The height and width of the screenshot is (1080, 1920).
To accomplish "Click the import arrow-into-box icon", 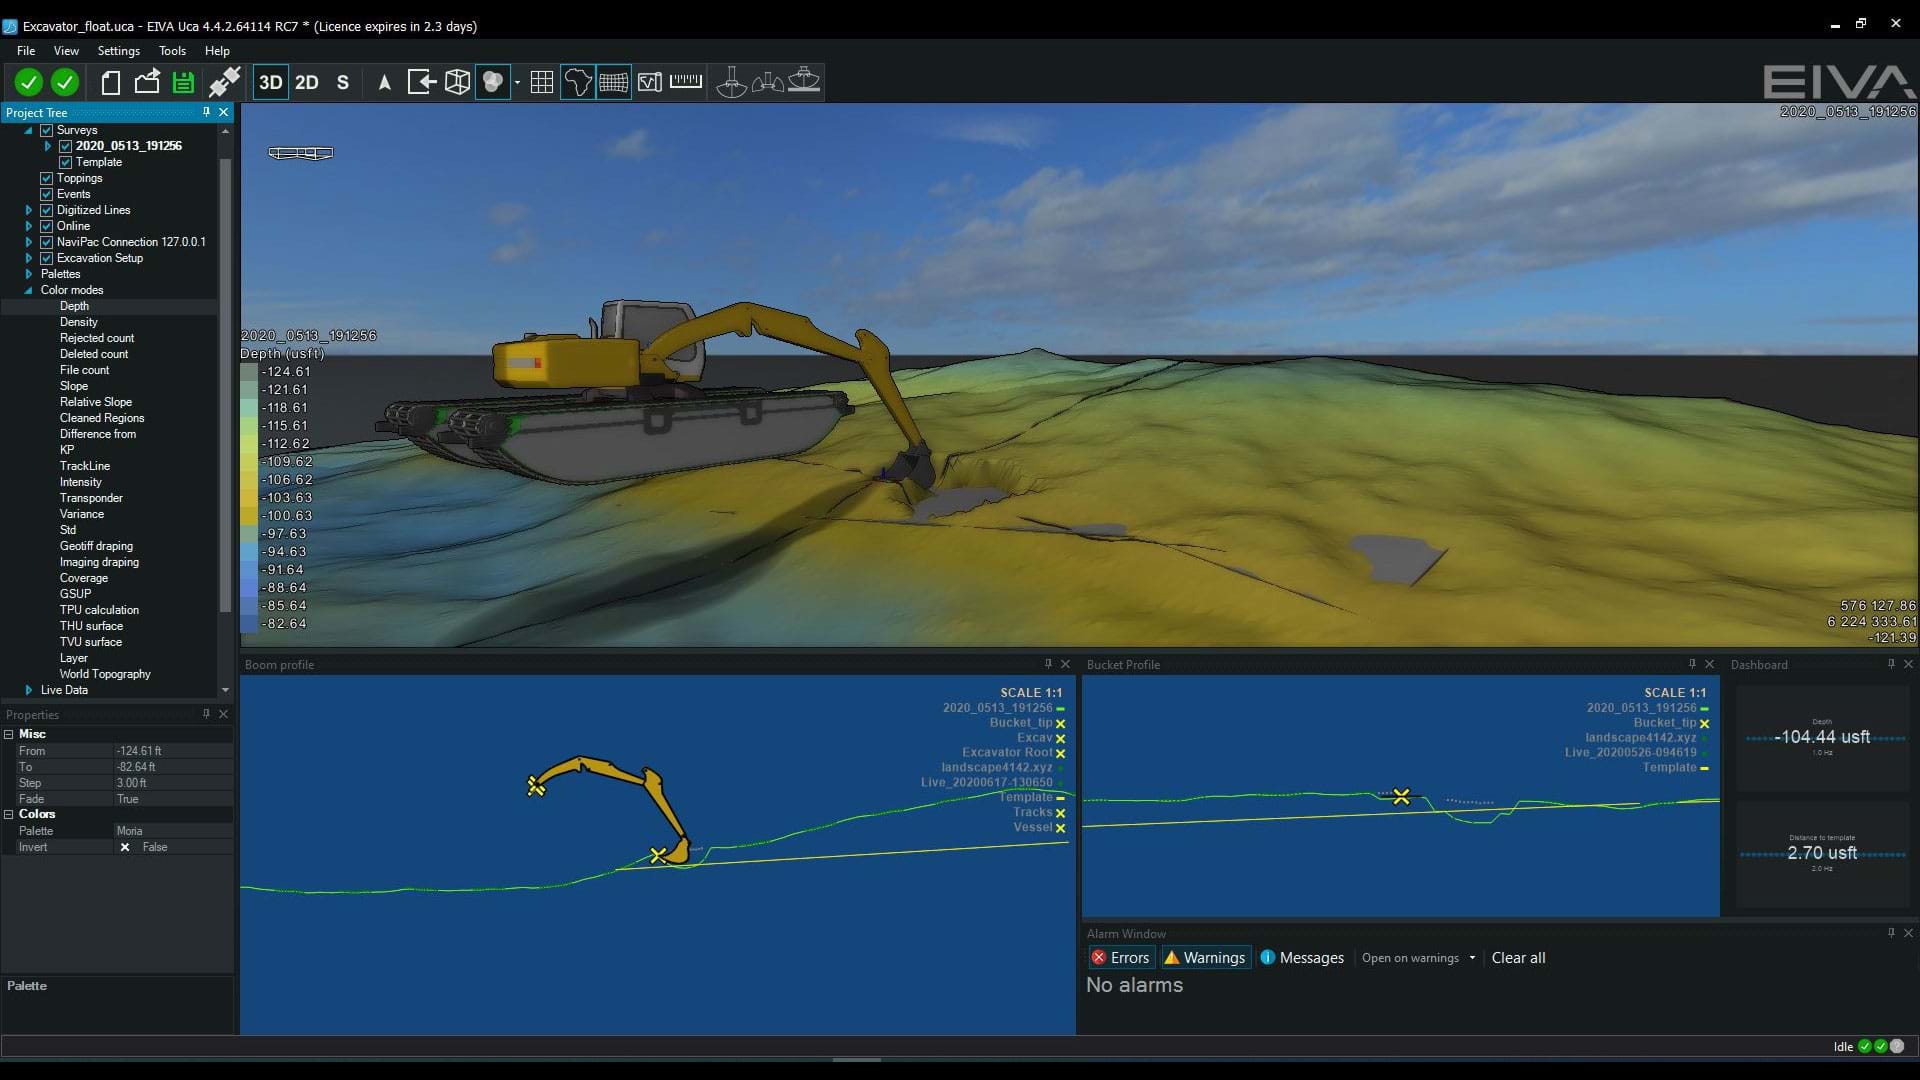I will 422,82.
